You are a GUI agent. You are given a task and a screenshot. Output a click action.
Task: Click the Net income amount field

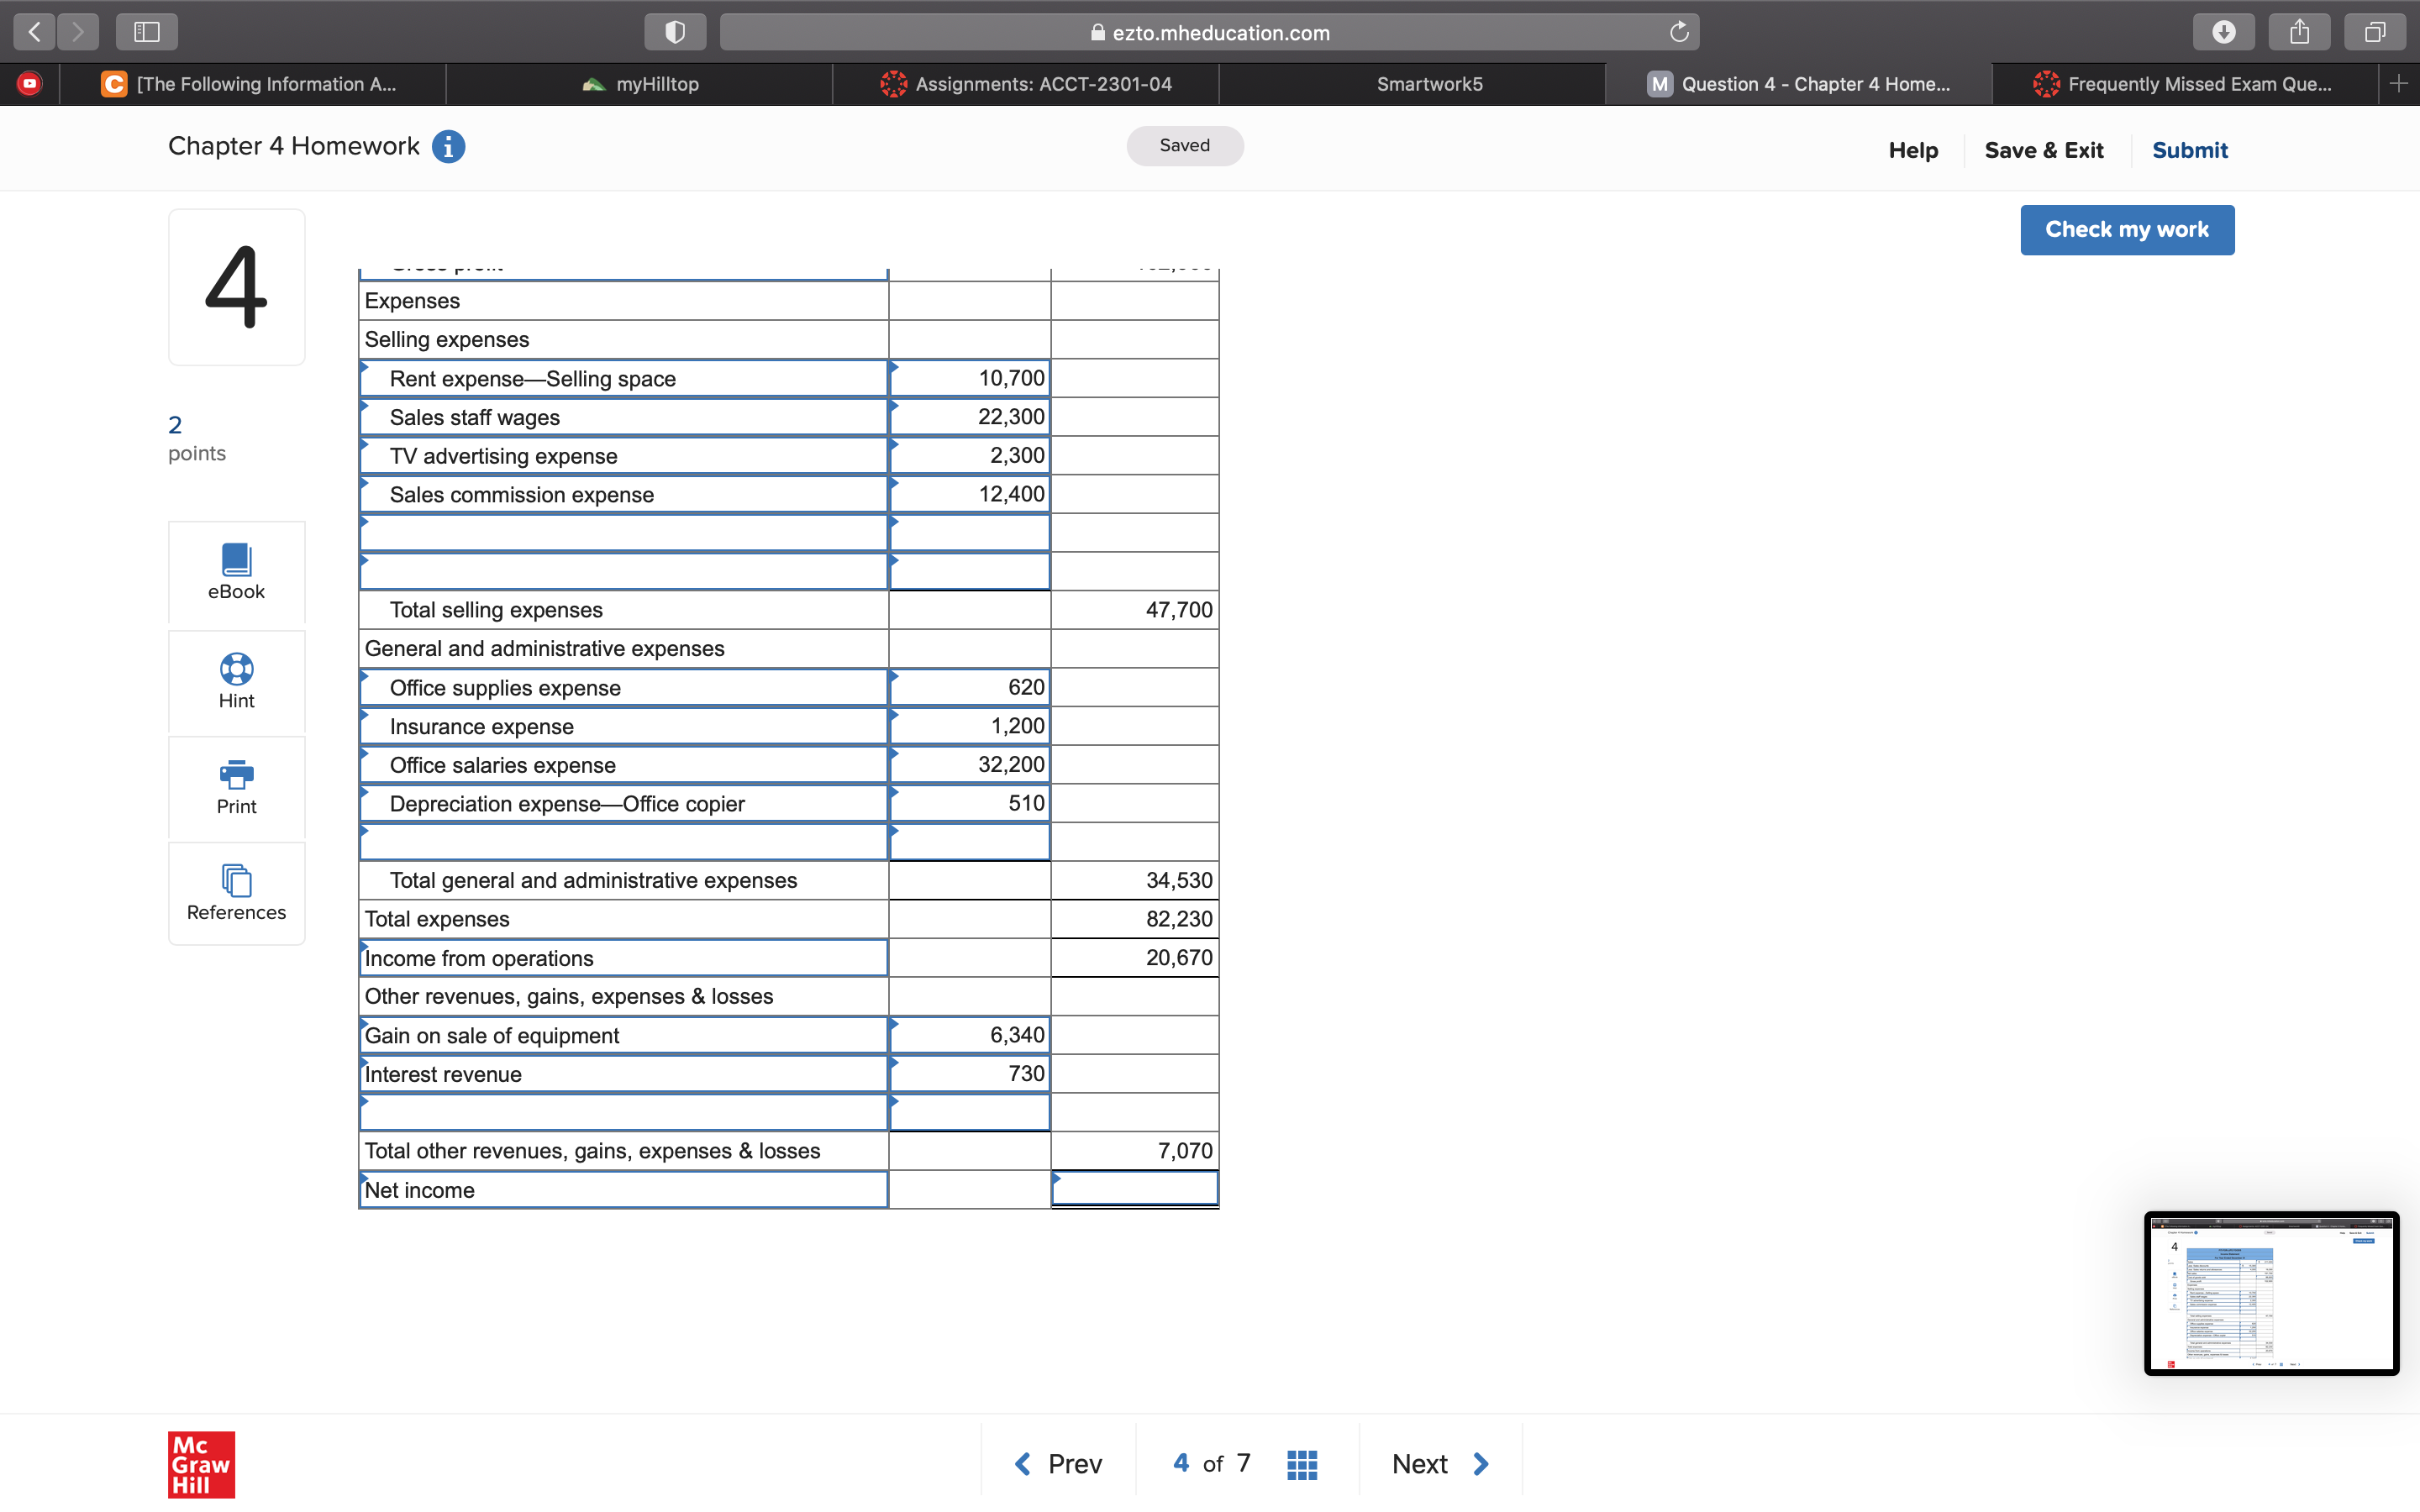click(x=1134, y=1189)
